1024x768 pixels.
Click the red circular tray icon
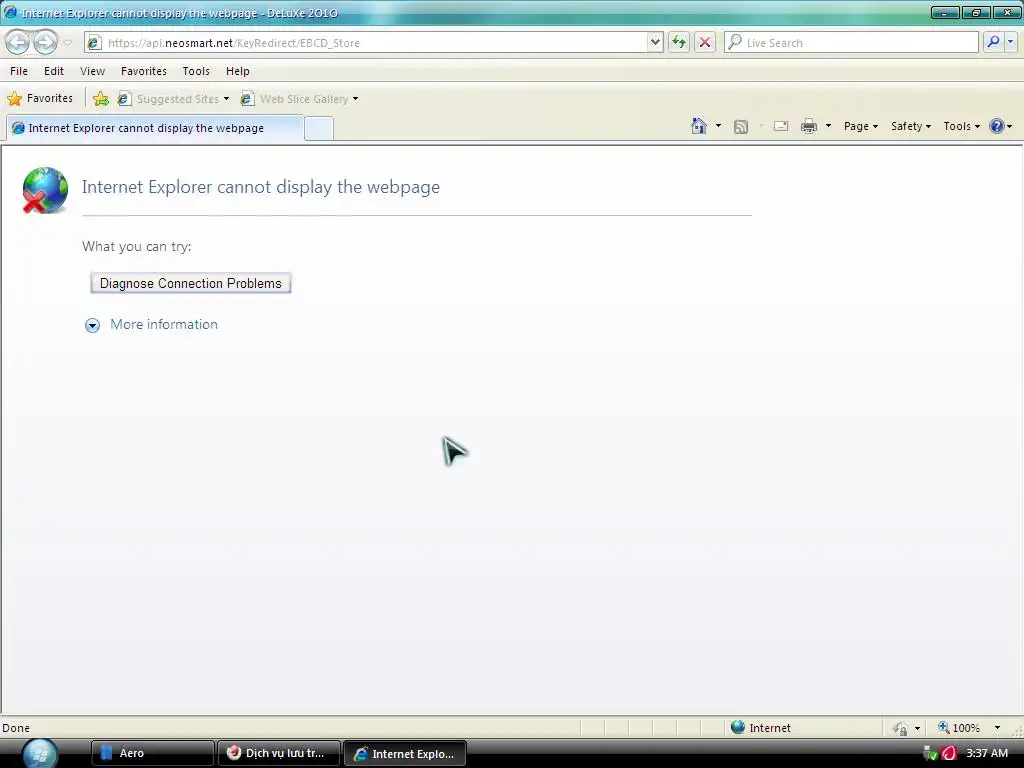pyautogui.click(x=949, y=754)
